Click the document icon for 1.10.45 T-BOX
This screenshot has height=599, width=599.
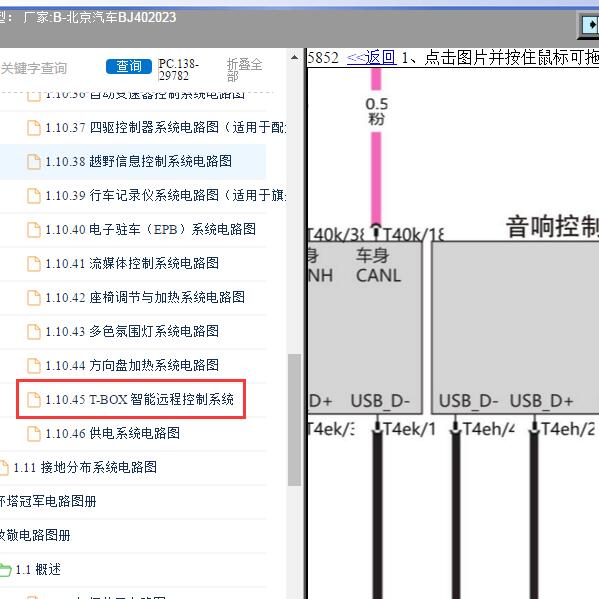pos(34,400)
